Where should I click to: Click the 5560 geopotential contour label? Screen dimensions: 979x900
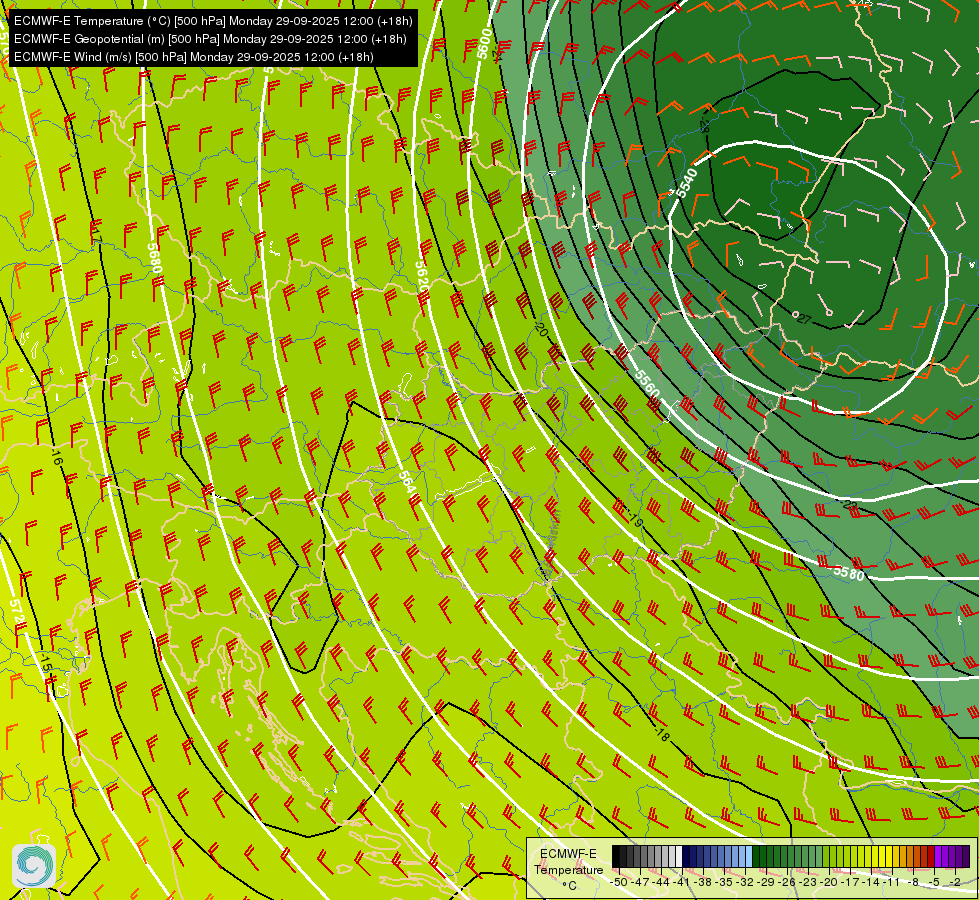tap(647, 384)
